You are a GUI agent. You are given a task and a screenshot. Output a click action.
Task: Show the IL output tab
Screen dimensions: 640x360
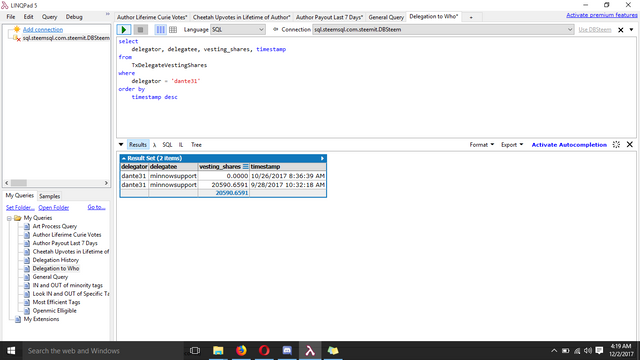181,144
